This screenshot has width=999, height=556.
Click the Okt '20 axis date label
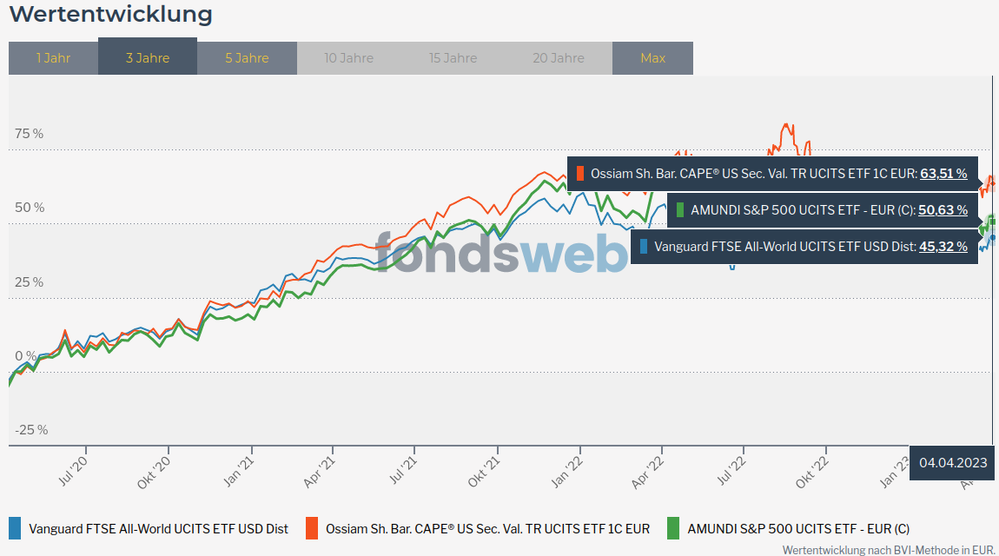154,473
